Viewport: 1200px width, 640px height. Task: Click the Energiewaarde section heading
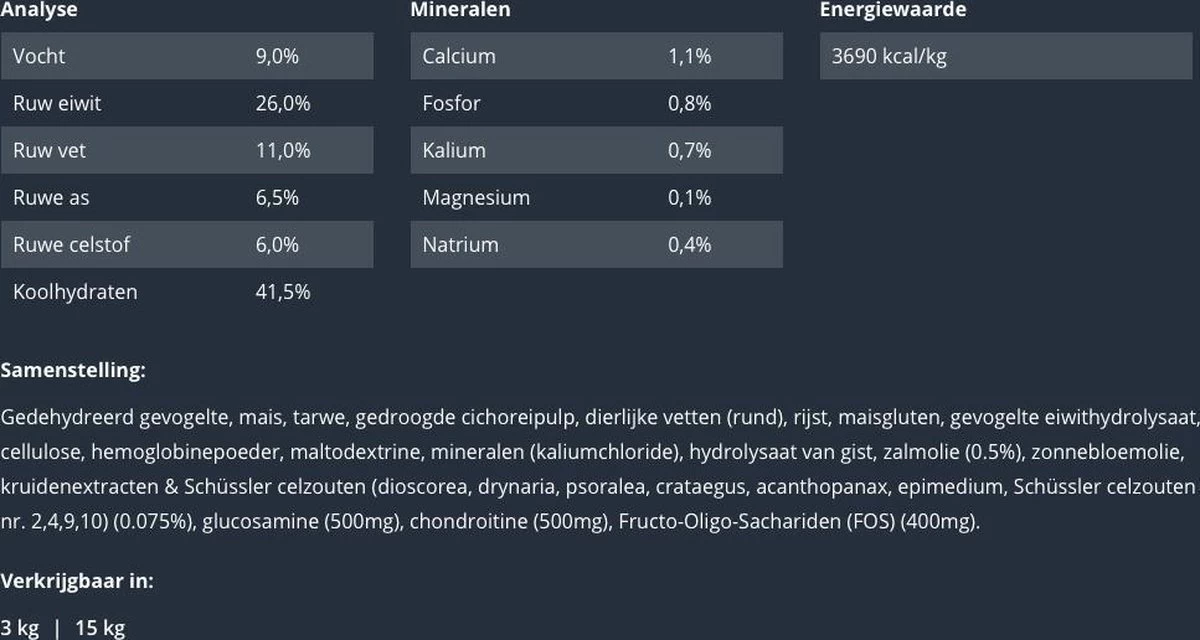click(893, 10)
